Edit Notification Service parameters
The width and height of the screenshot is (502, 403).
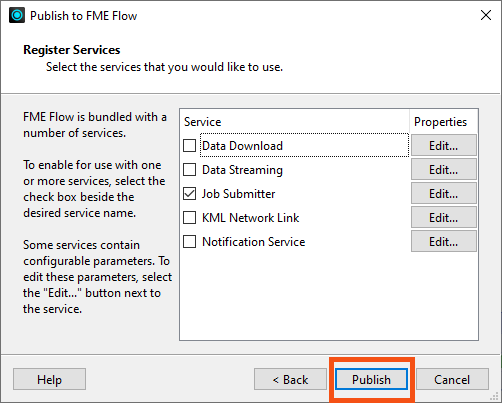pos(444,241)
